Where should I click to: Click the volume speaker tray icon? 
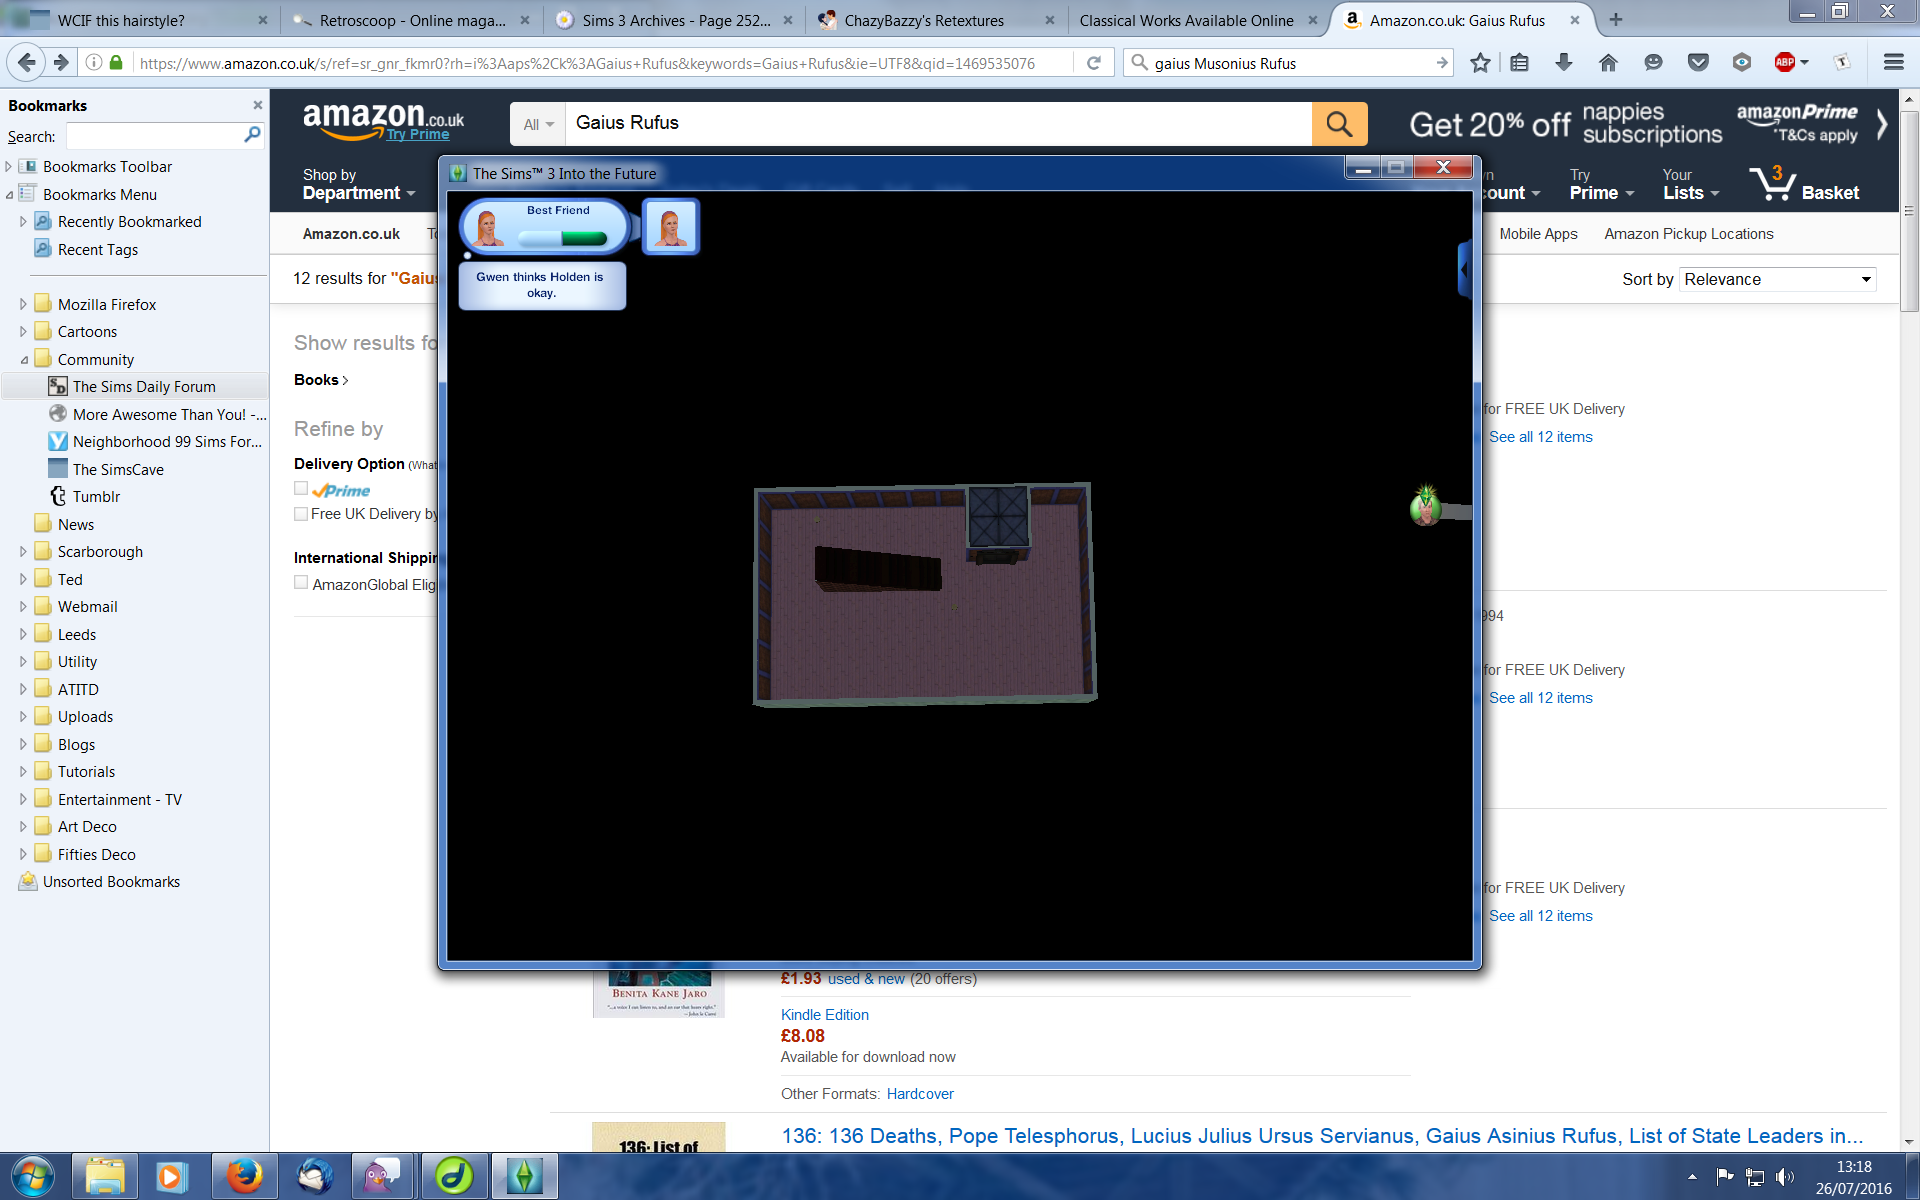click(1785, 1177)
